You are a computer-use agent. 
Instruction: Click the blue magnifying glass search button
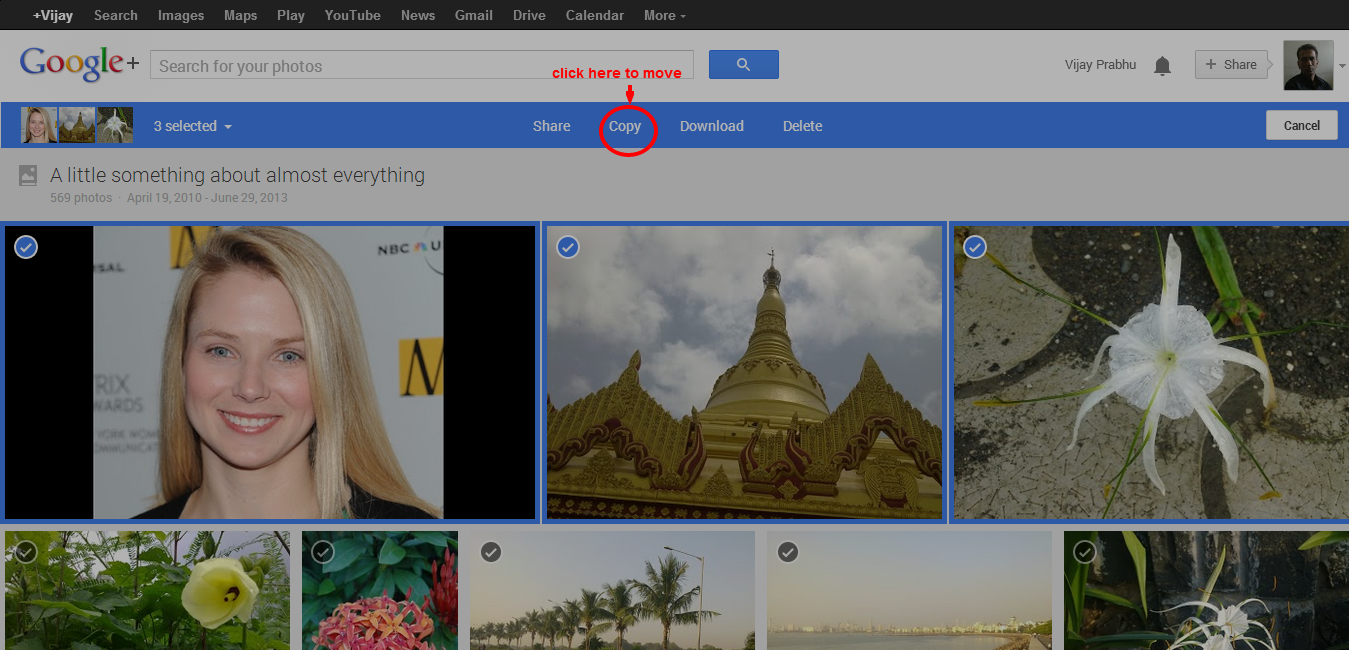tap(743, 63)
